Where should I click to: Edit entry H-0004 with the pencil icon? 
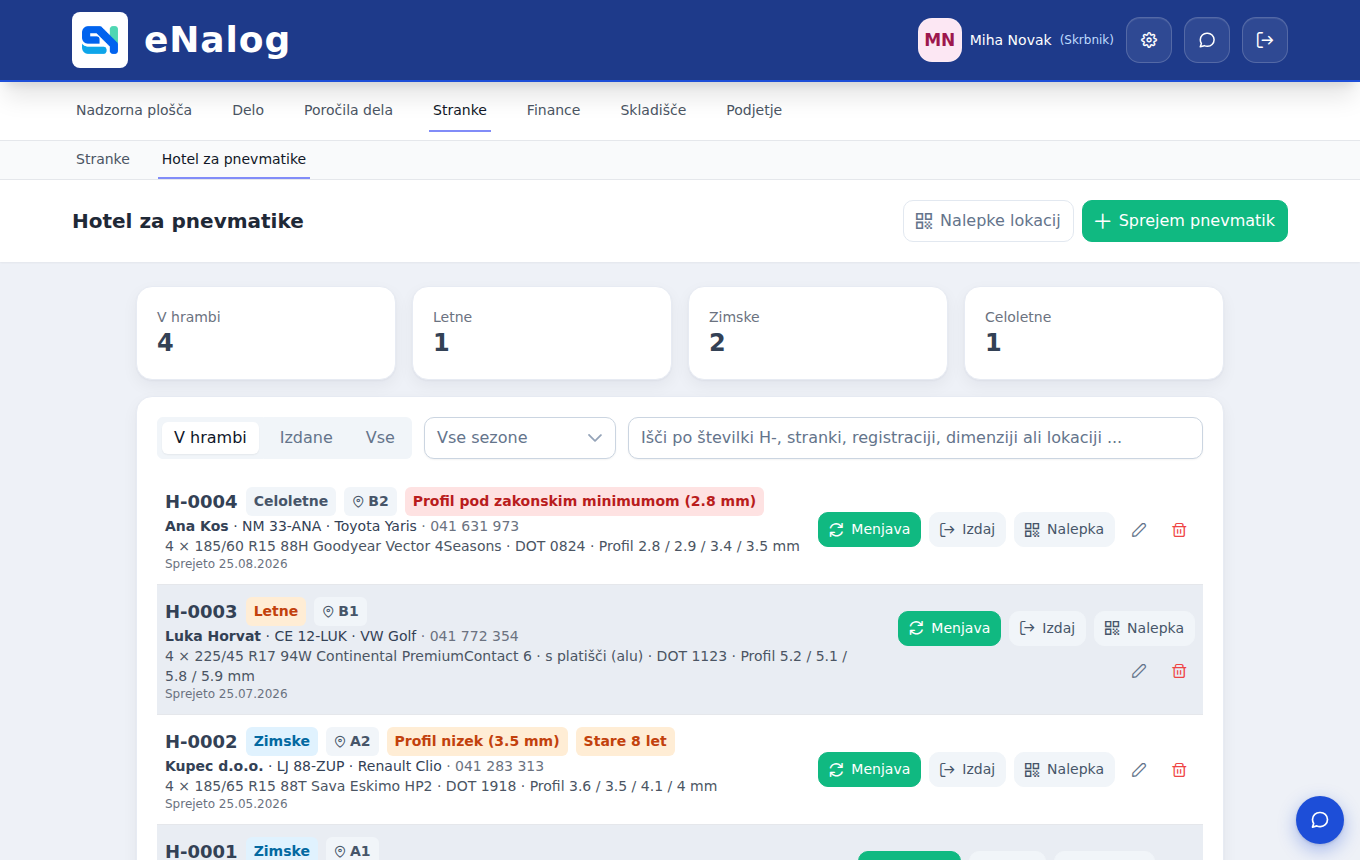tap(1139, 530)
